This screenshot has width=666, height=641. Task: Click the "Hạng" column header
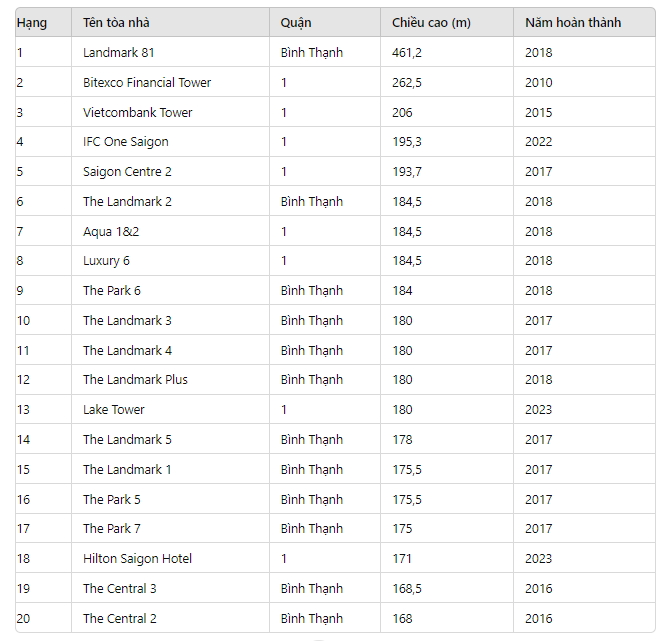32,22
